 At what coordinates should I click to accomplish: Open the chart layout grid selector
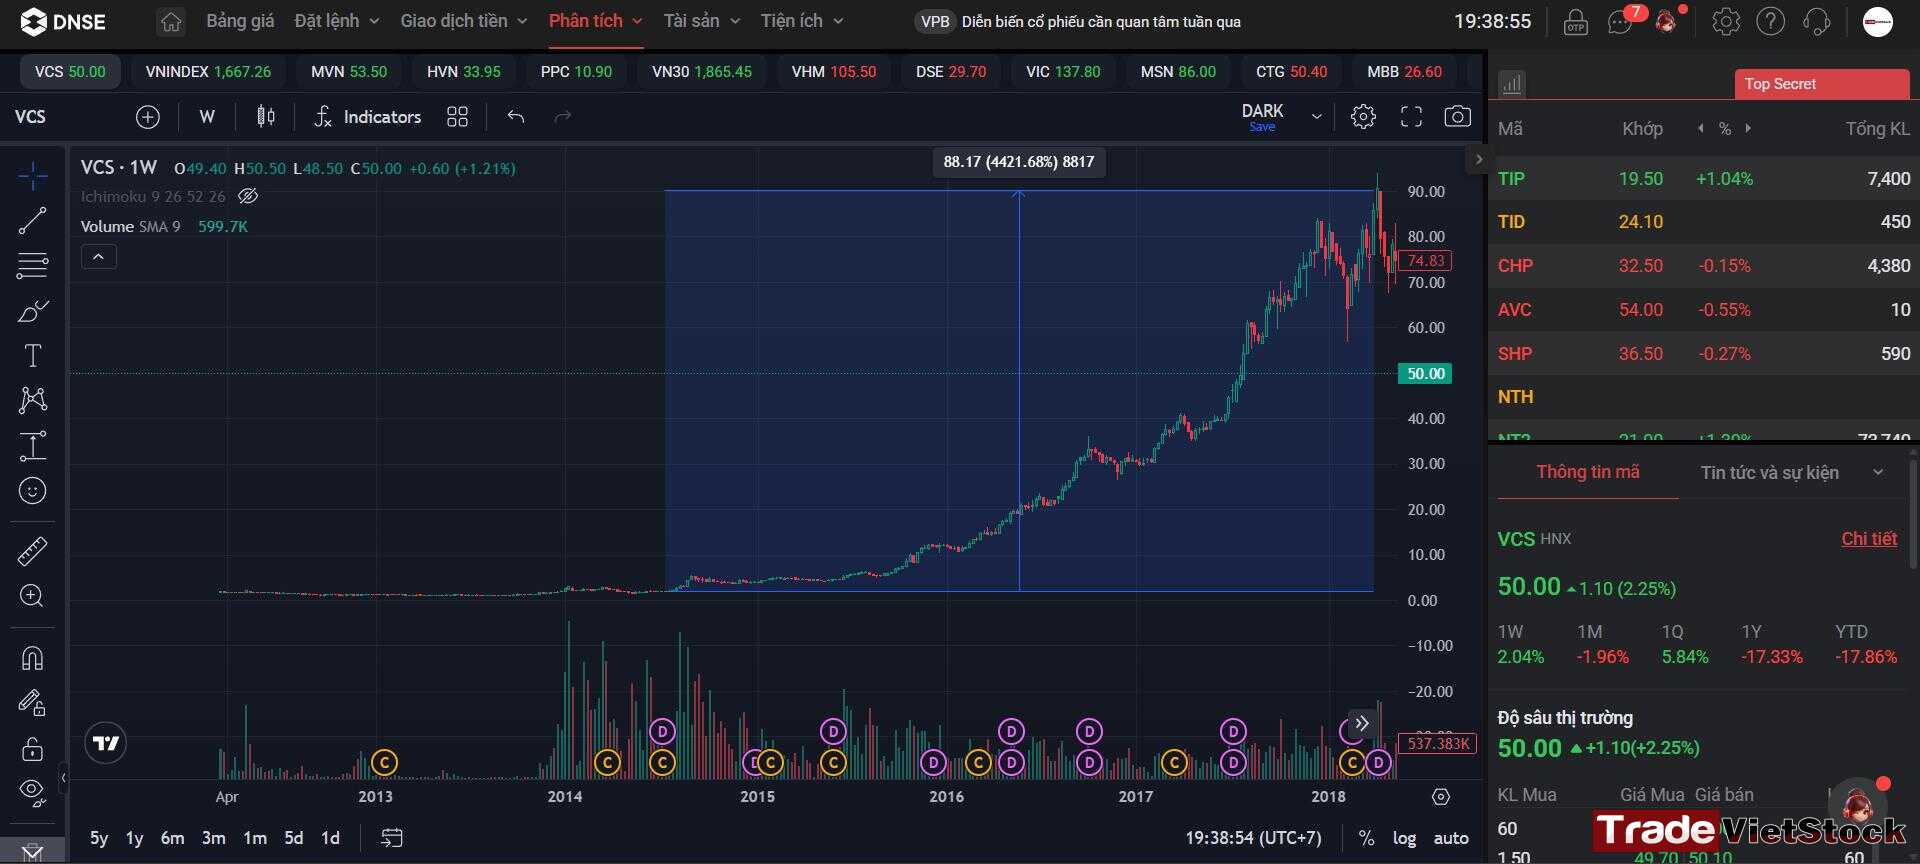457,117
